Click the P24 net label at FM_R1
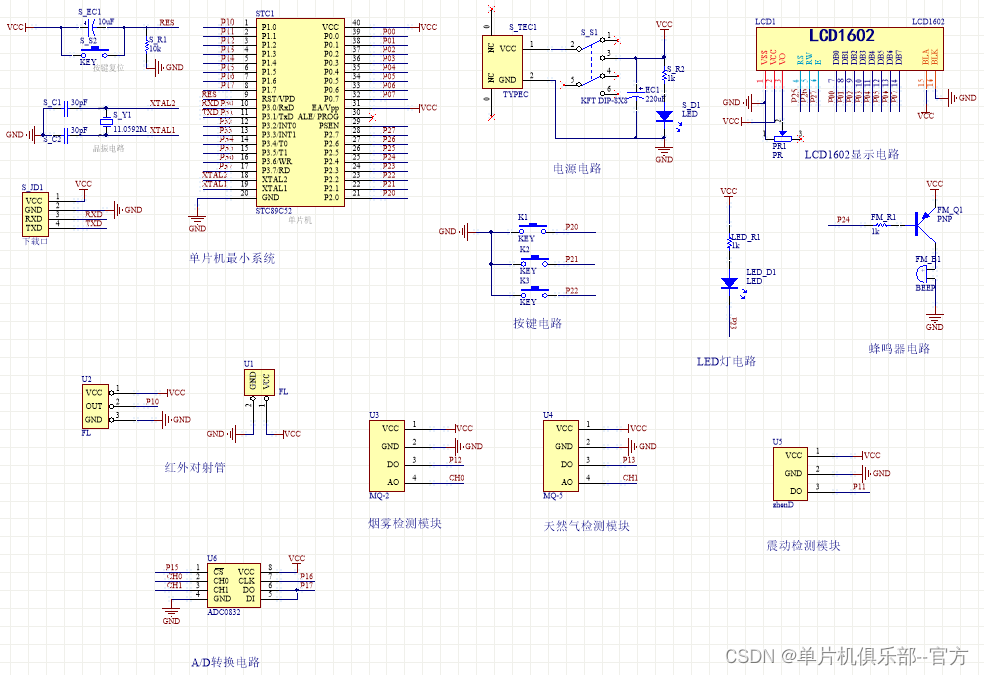Viewport: 984px width, 675px height. pos(843,220)
